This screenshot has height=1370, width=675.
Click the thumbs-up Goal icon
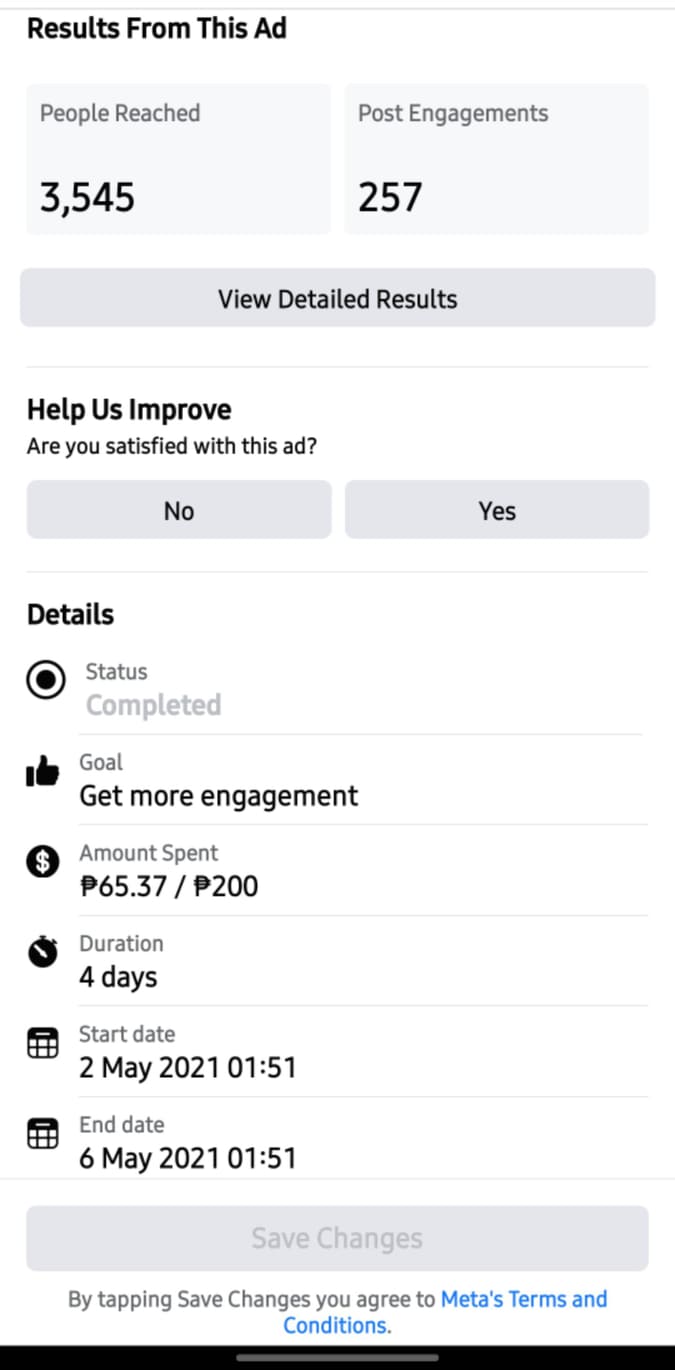coord(42,772)
